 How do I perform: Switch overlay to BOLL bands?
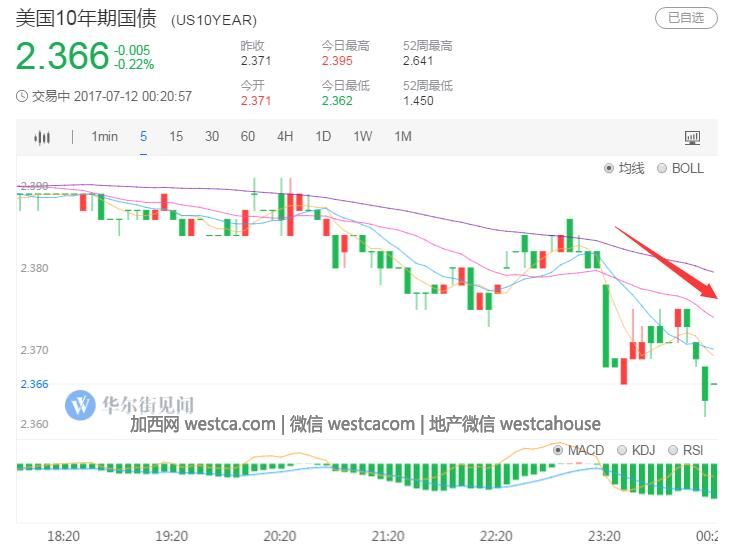(x=662, y=169)
